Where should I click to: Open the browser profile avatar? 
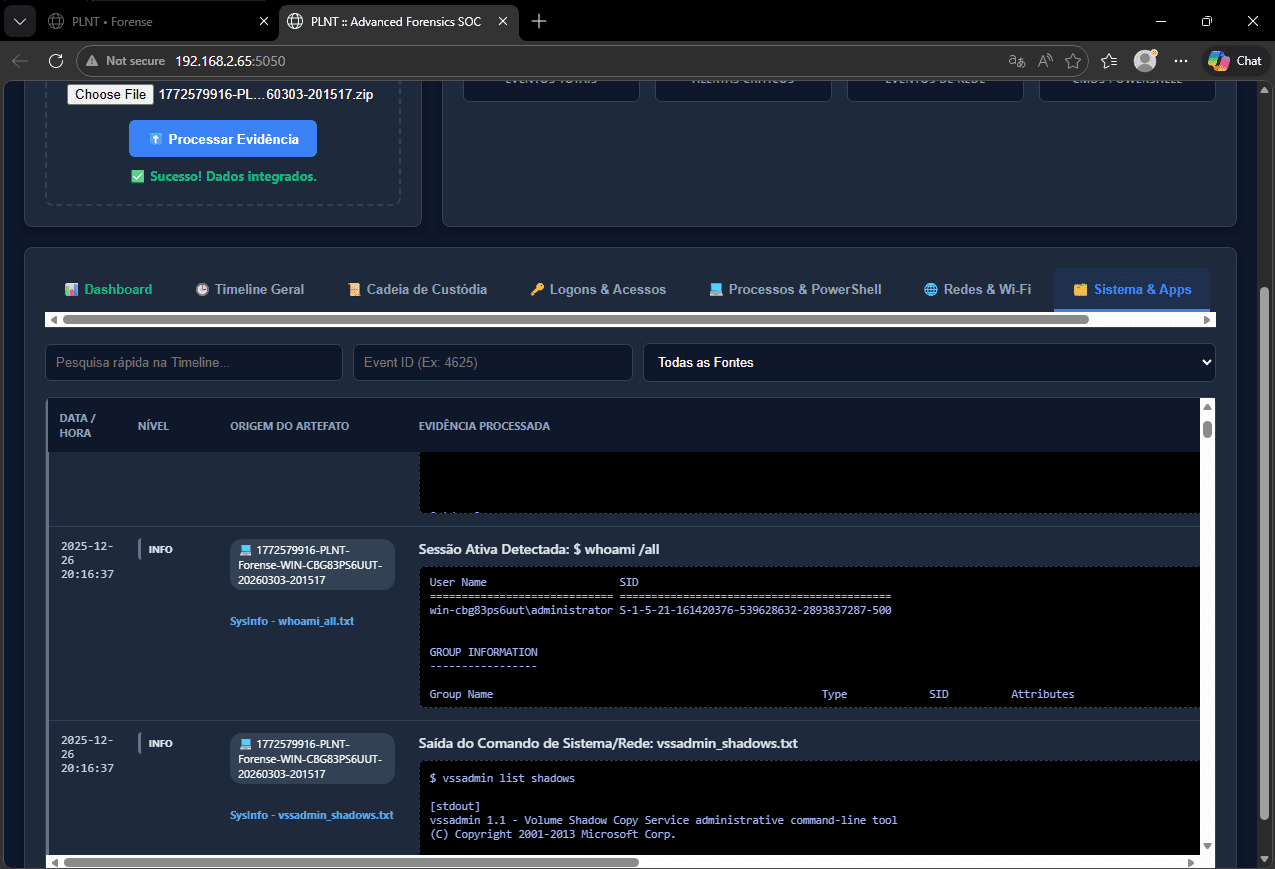[1144, 61]
